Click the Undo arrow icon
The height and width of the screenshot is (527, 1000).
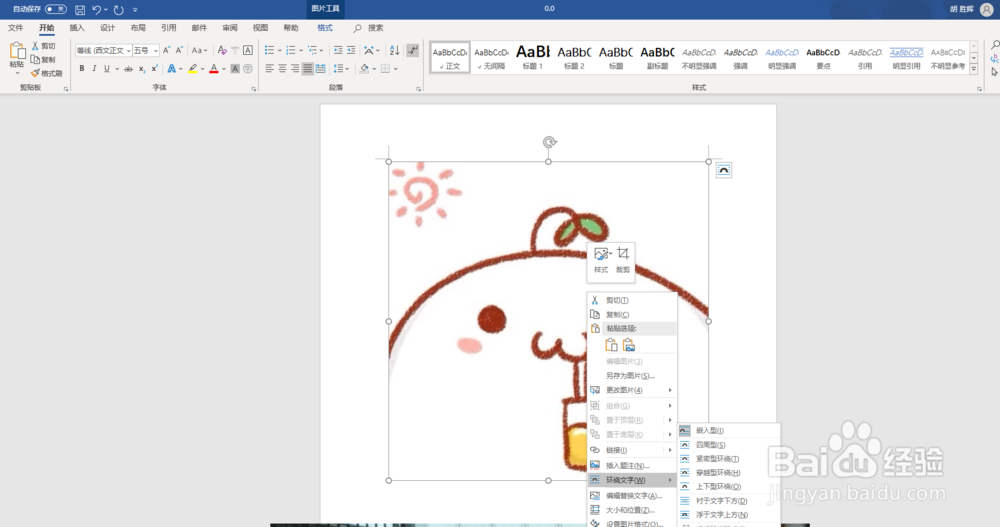pos(96,10)
